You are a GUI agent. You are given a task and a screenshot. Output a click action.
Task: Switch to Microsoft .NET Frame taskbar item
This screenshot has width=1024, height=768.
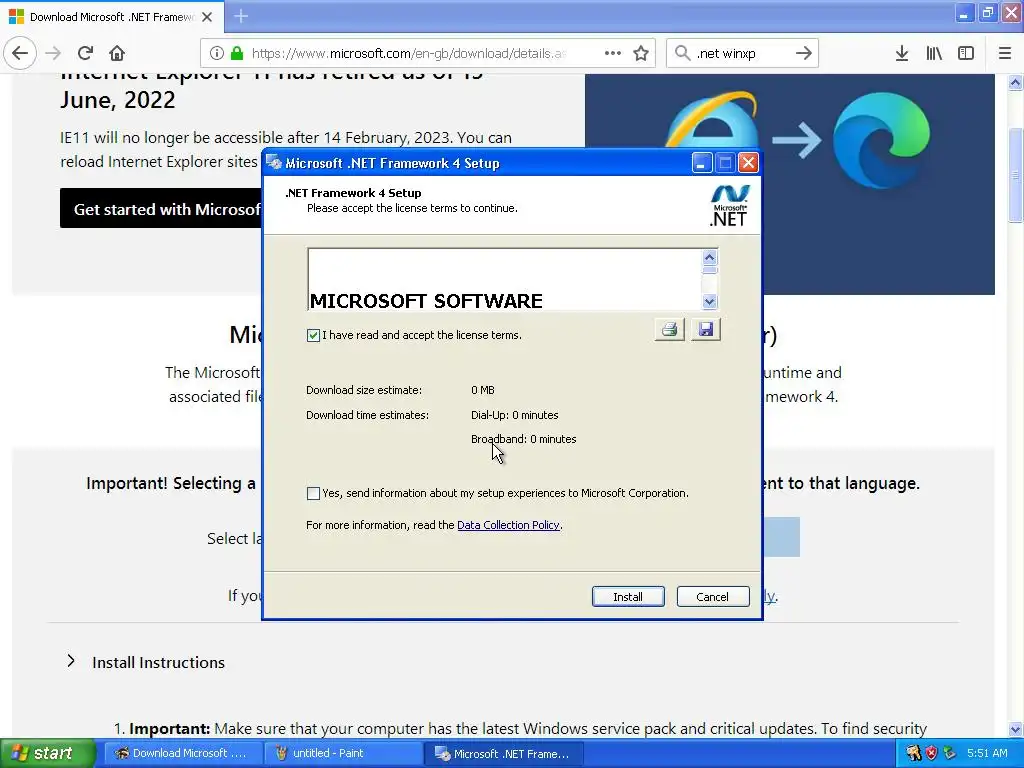(504, 754)
